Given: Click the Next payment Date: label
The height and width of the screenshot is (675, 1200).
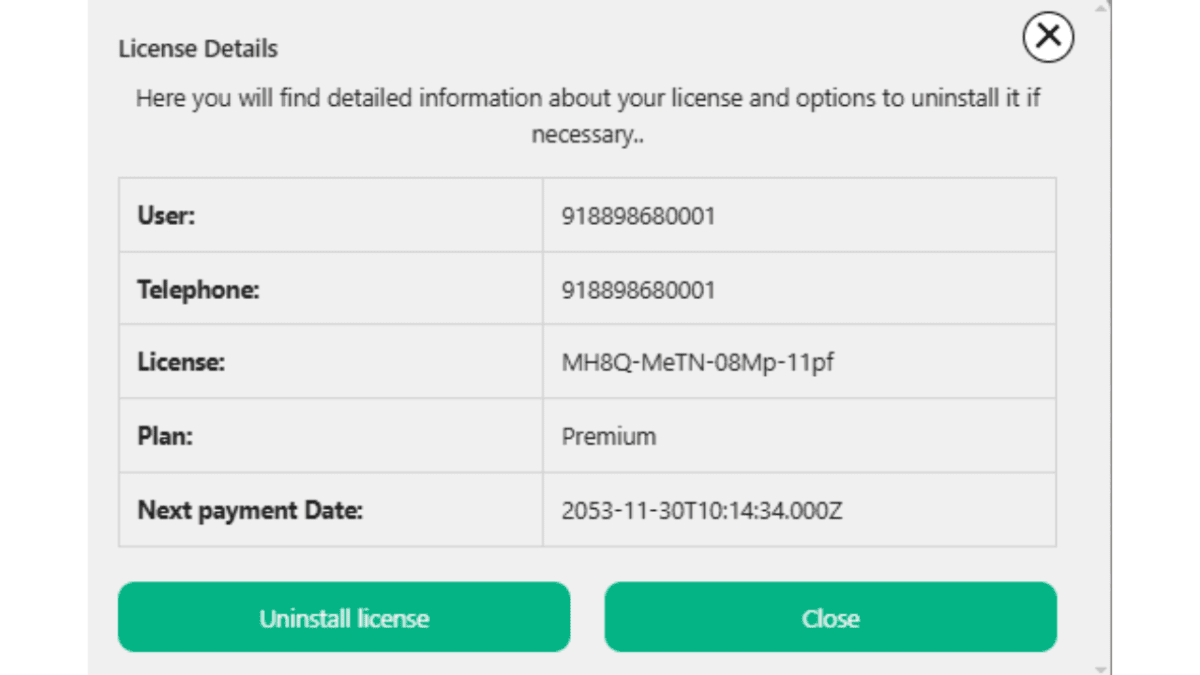Looking at the screenshot, I should [x=250, y=510].
